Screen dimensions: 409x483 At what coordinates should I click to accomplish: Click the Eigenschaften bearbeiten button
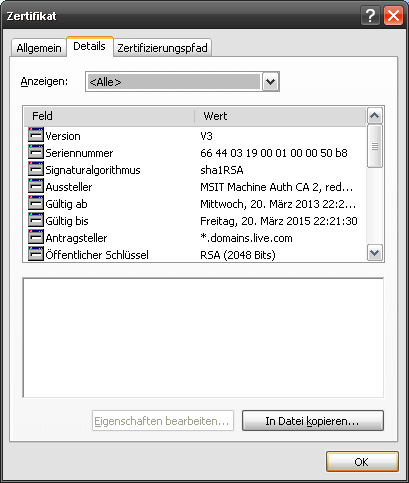coord(163,421)
